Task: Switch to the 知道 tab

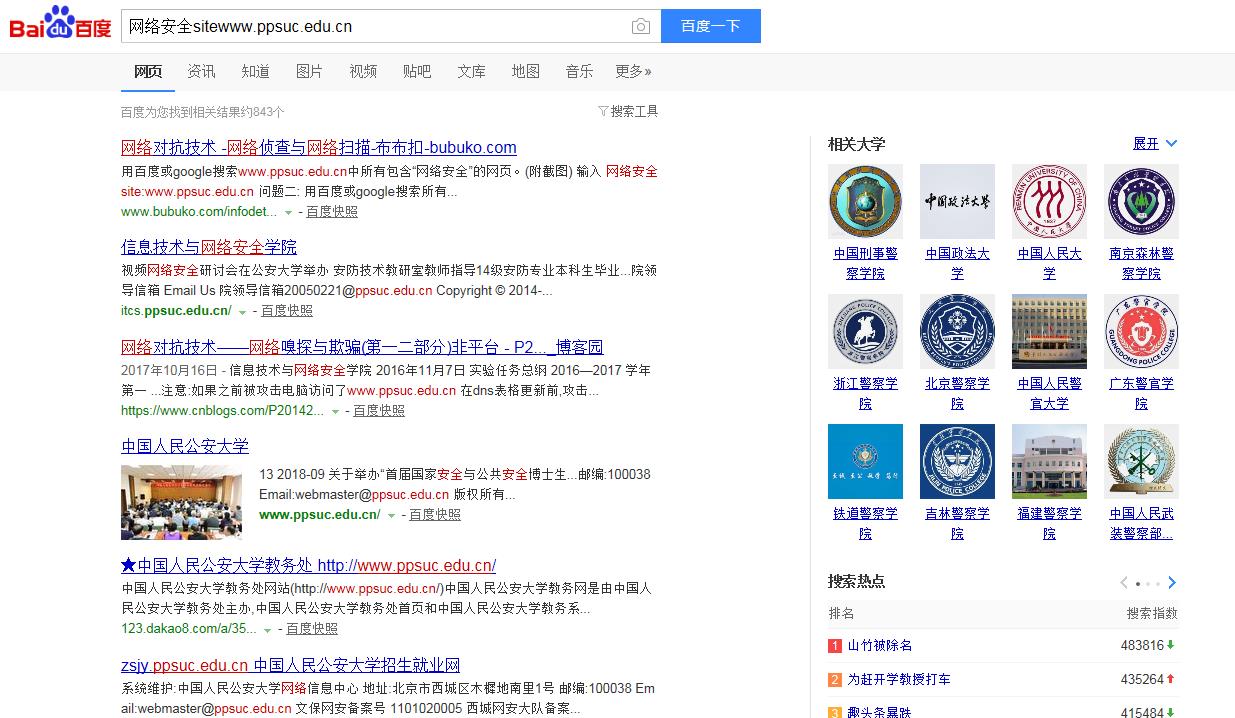Action: [255, 71]
